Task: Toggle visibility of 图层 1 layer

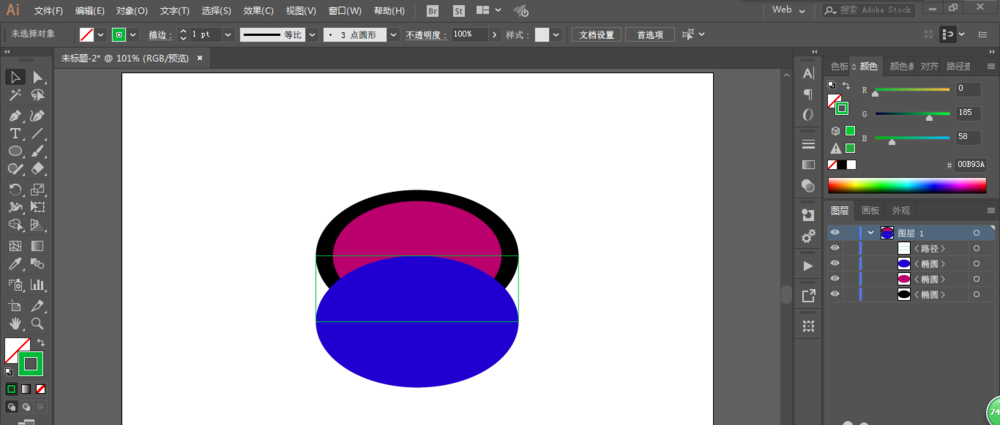Action: 835,233
